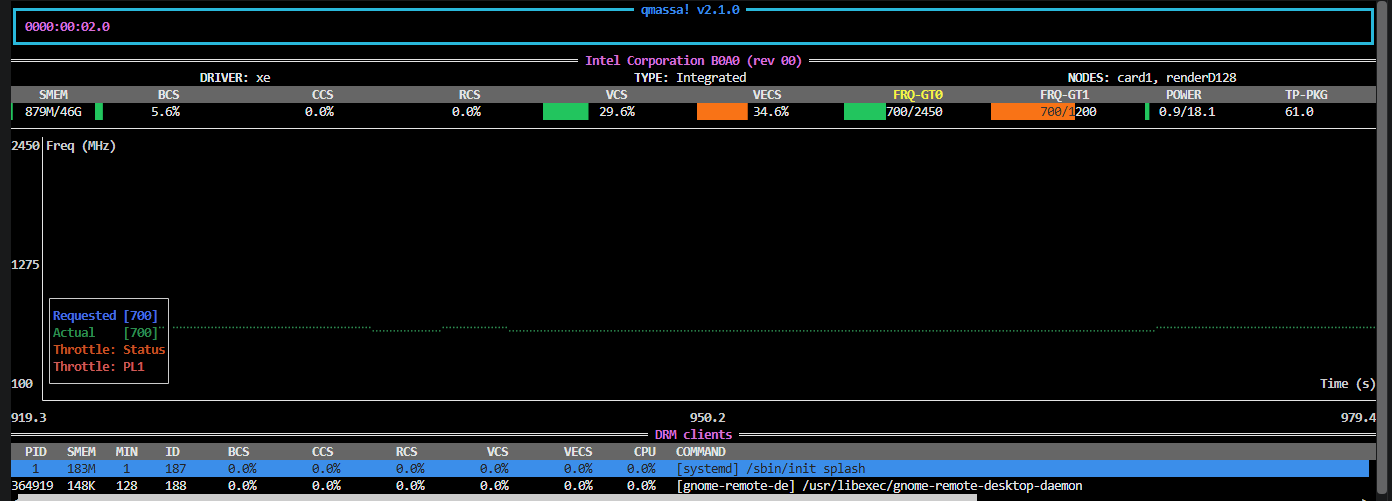
Task: Click the VECS engine header in the device stats
Action: [767, 95]
